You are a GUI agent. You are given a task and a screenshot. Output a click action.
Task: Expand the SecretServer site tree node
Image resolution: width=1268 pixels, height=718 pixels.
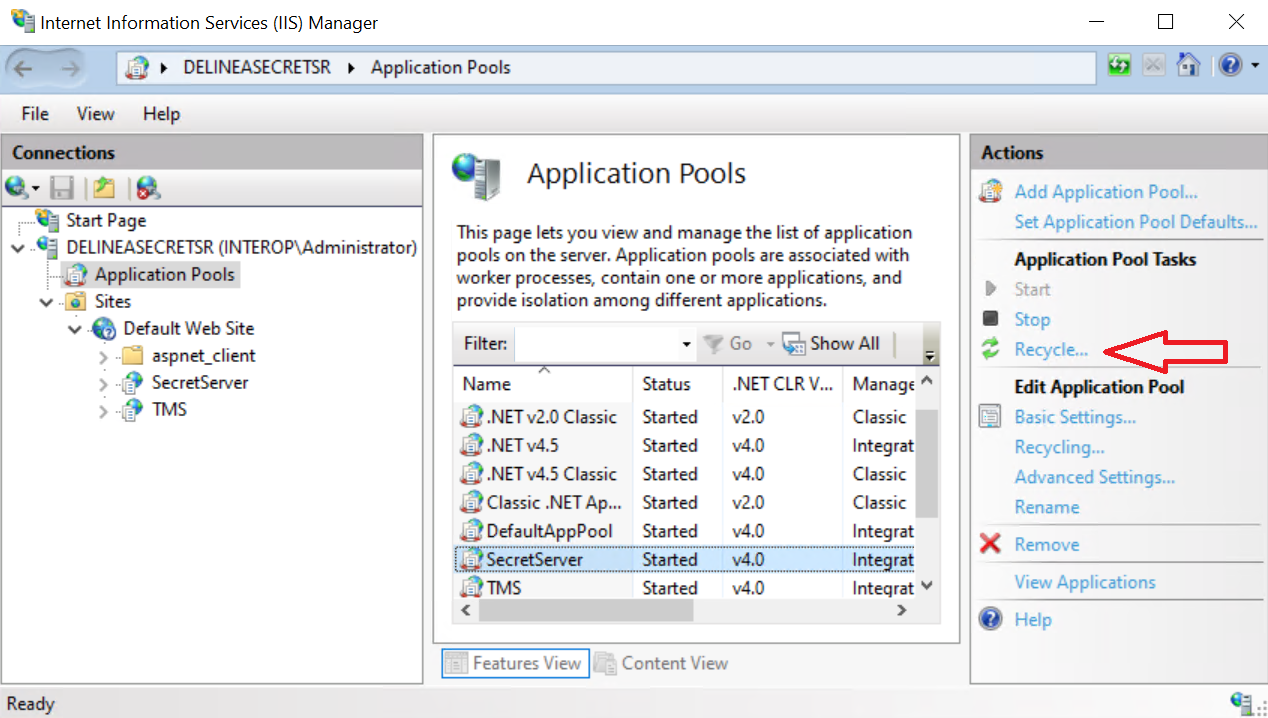(x=103, y=383)
